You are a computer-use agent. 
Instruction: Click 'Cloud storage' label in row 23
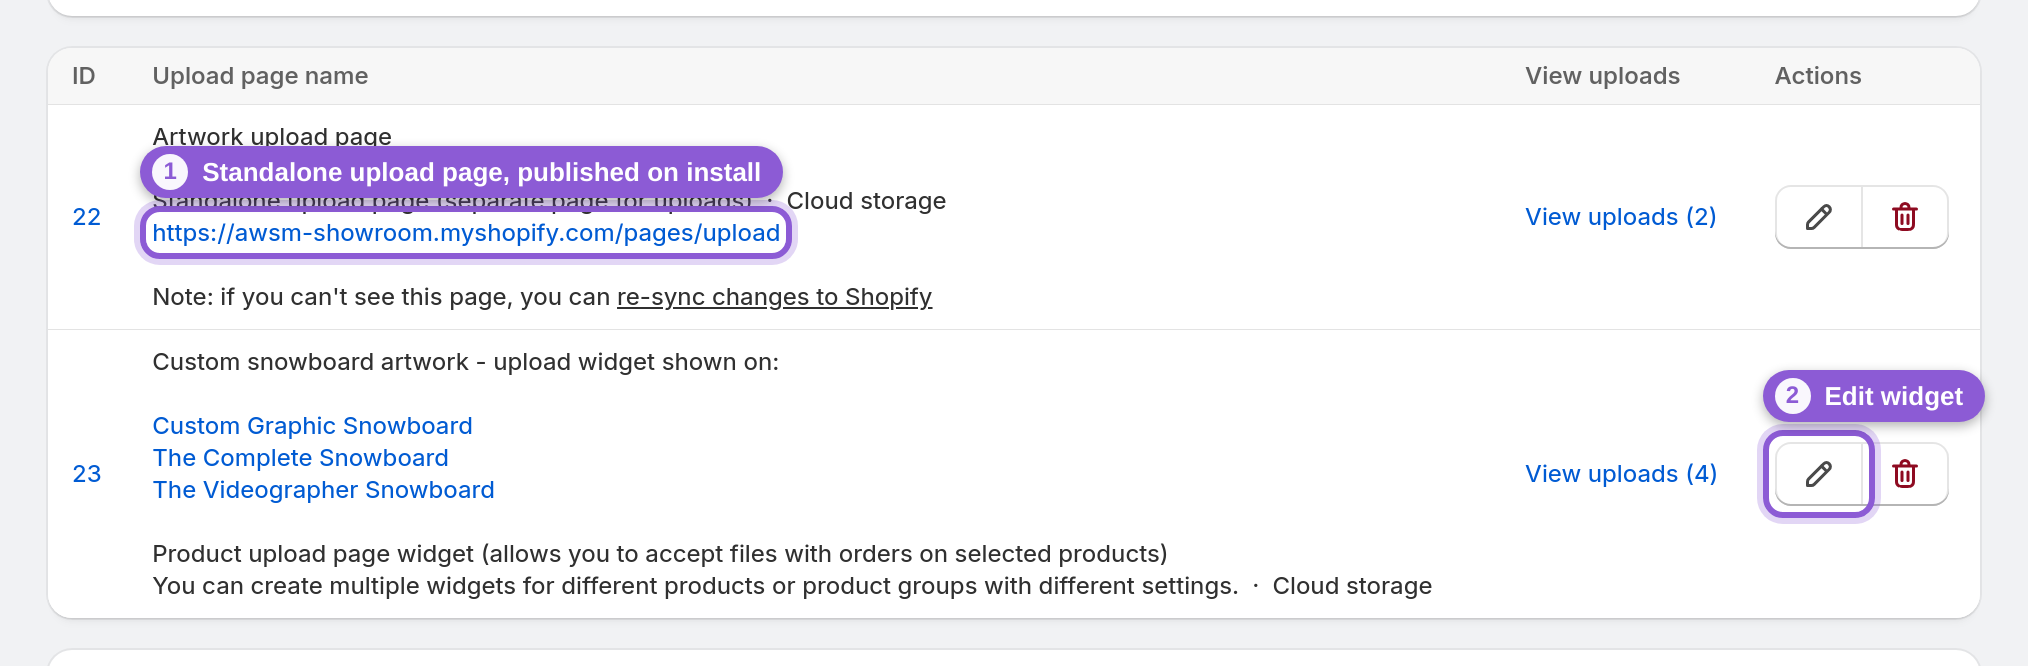[x=1352, y=586]
